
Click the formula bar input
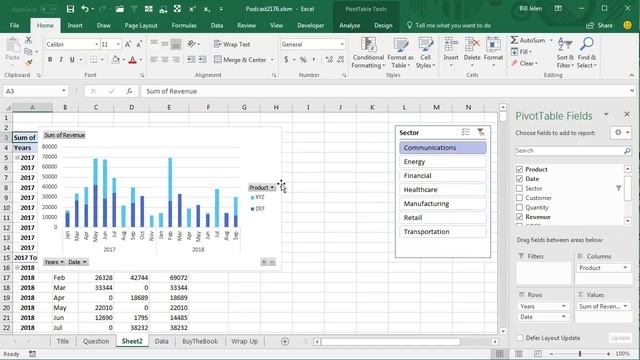coord(384,91)
